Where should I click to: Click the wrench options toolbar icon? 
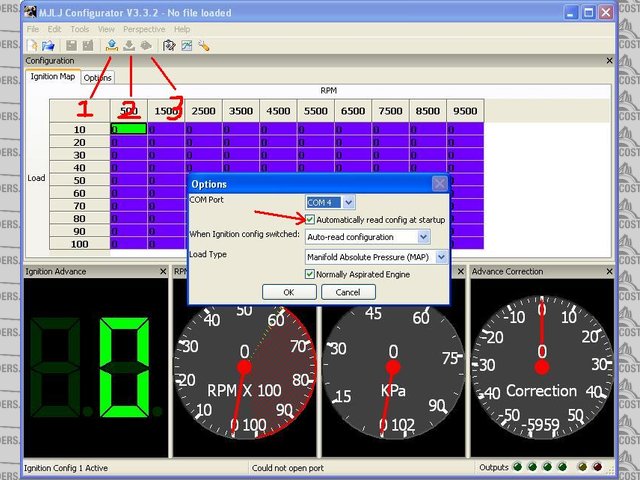pyautogui.click(x=203, y=45)
